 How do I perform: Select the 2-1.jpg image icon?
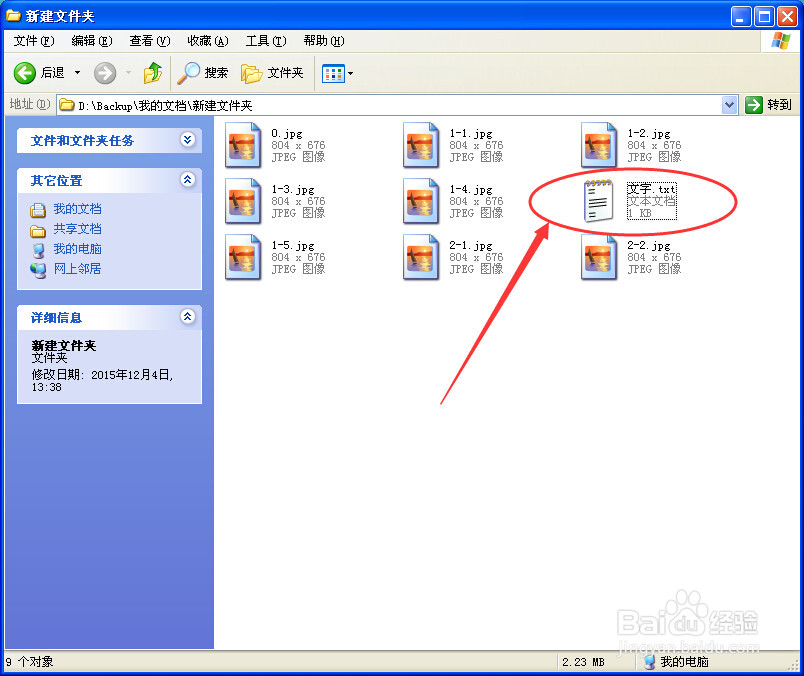point(420,257)
